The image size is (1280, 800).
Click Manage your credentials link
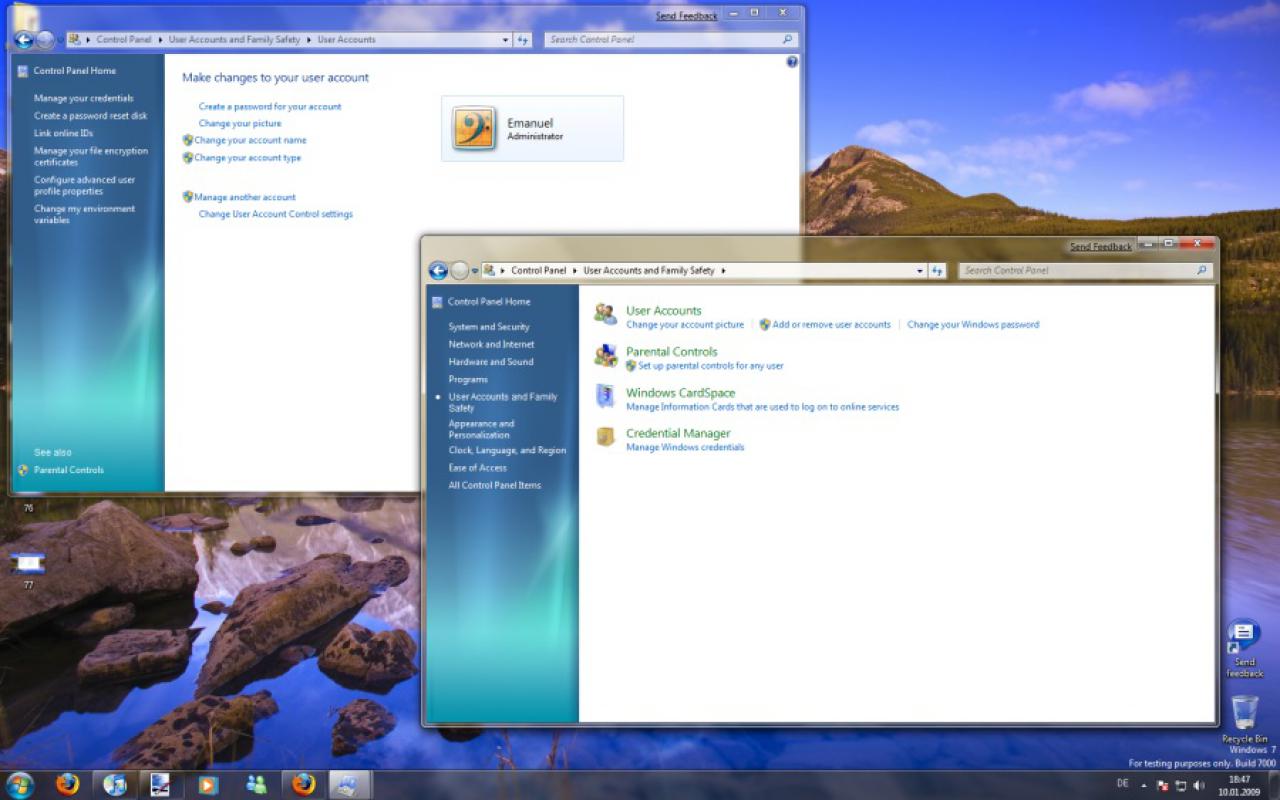(x=84, y=99)
